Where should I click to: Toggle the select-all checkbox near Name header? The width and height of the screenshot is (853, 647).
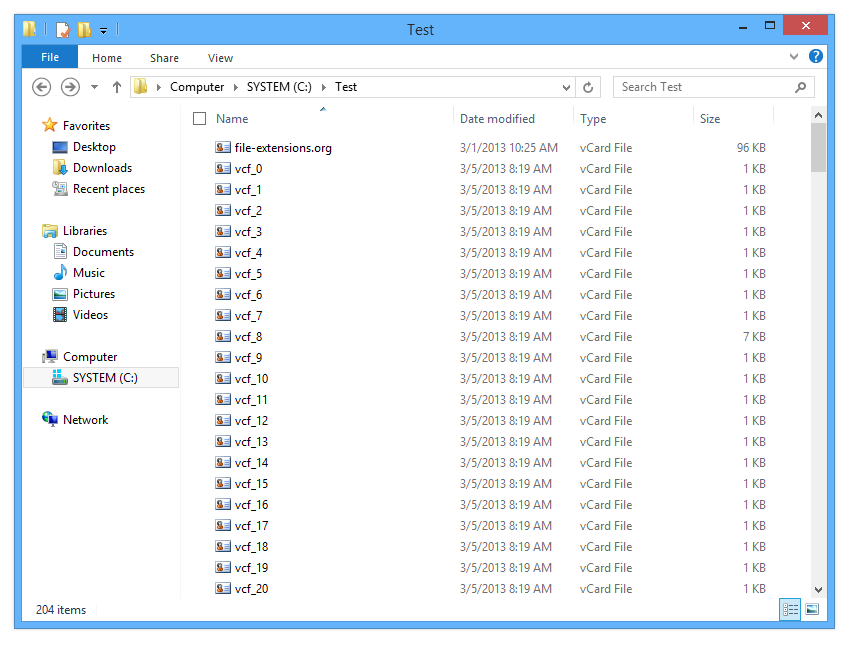[x=199, y=117]
